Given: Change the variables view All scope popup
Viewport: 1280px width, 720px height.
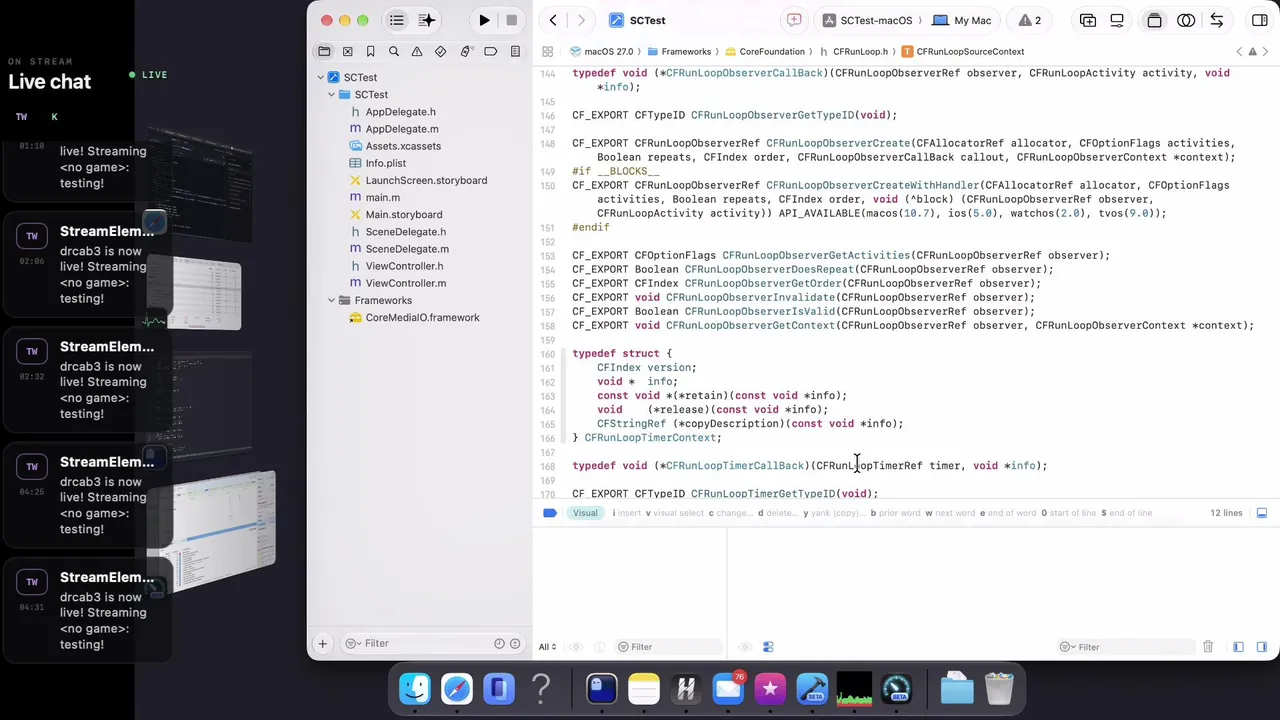Looking at the screenshot, I should point(547,647).
